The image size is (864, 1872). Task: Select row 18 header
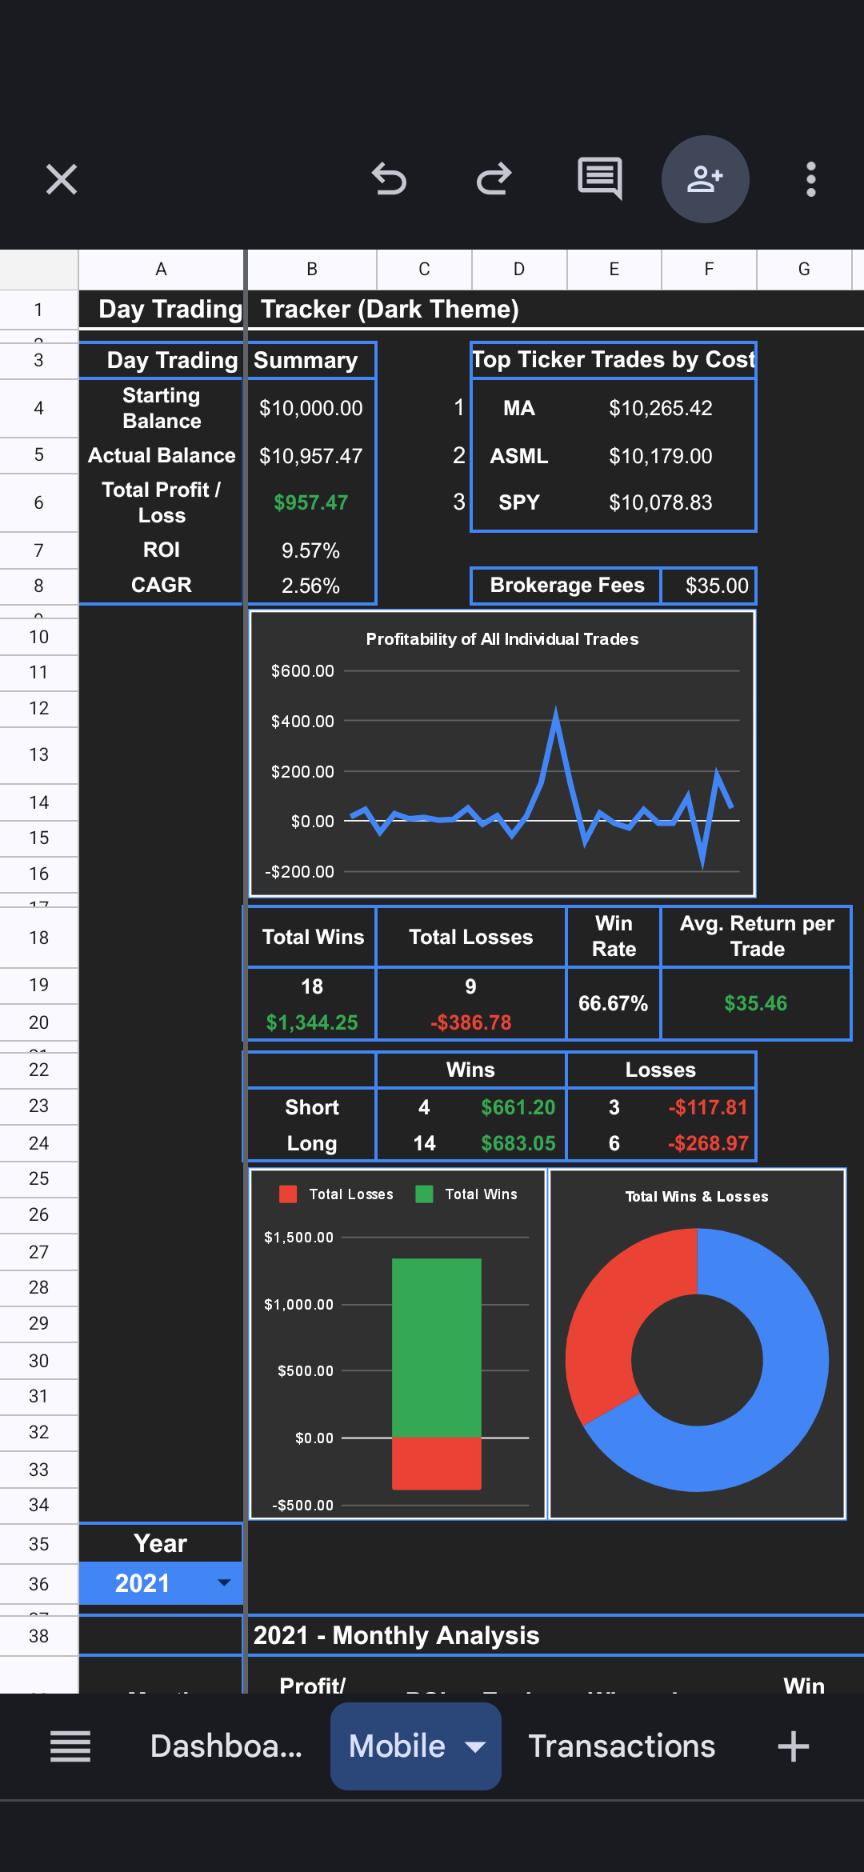(39, 937)
